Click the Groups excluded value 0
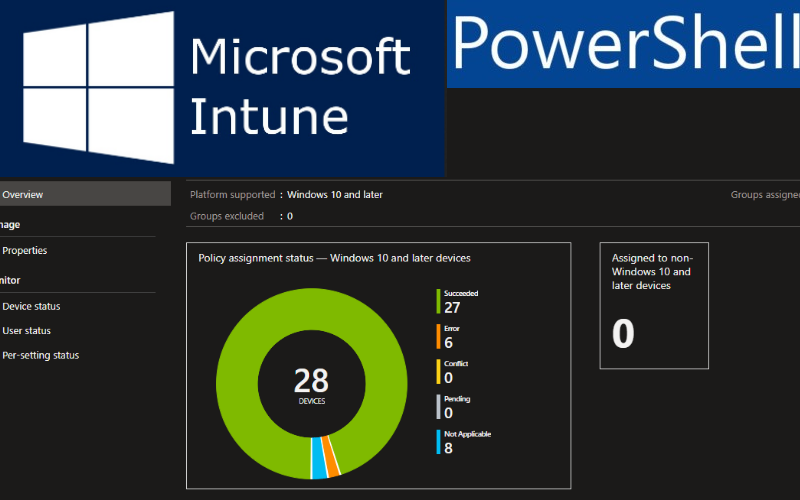This screenshot has width=800, height=500. tap(290, 216)
